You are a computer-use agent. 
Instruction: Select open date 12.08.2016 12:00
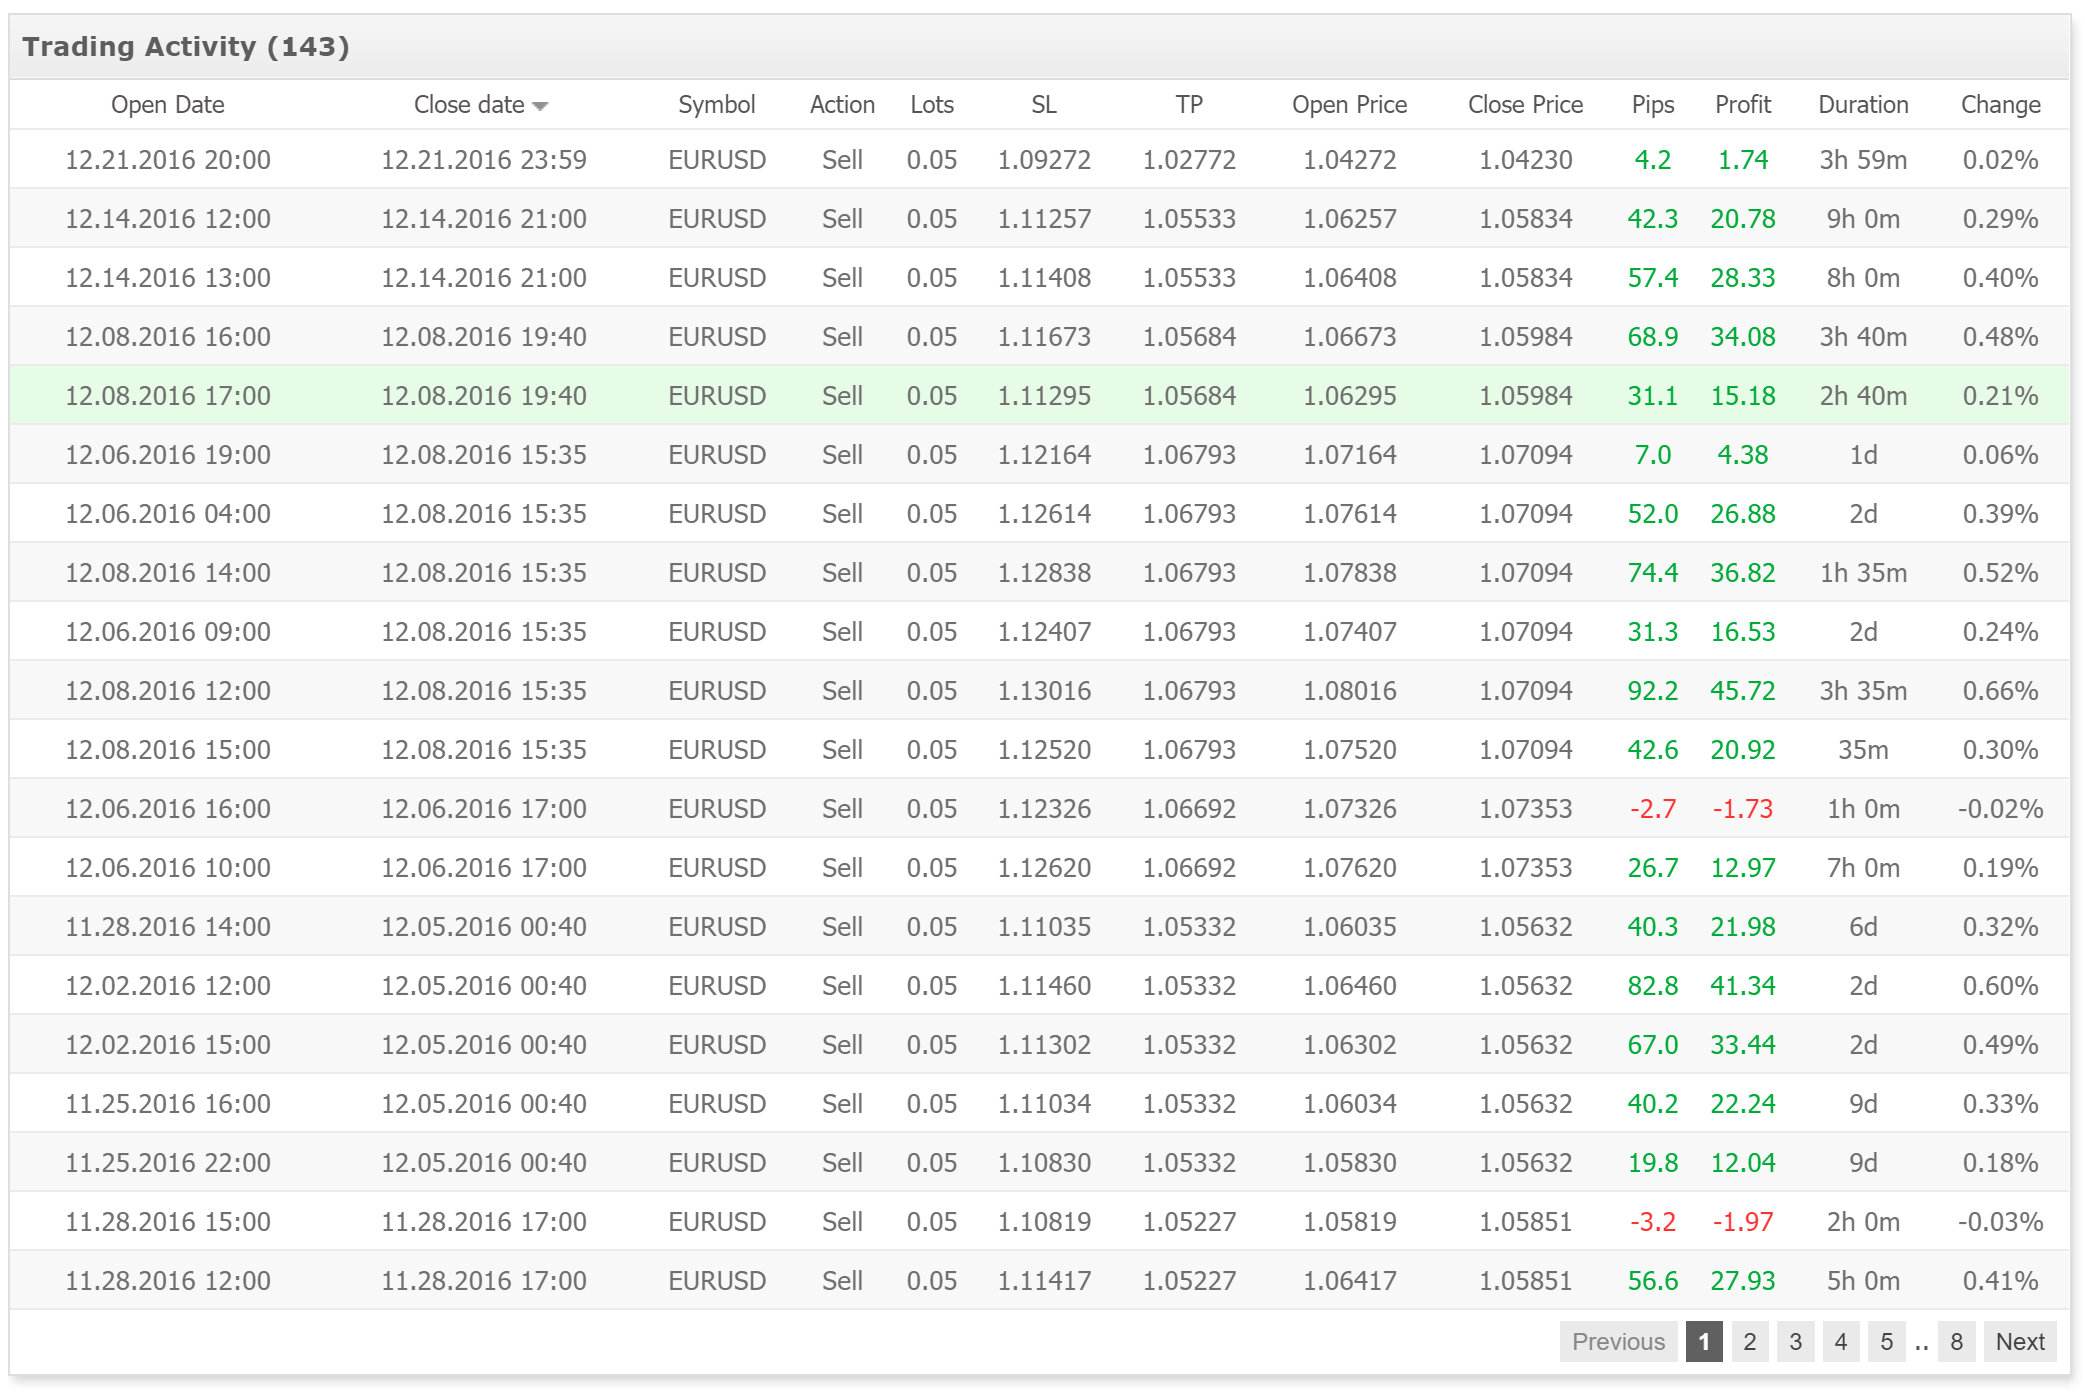pos(168,691)
